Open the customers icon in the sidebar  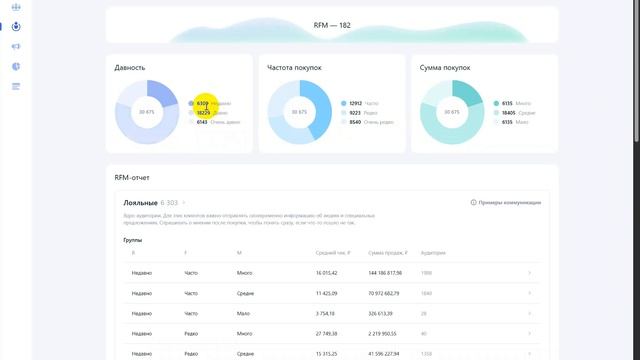16,27
